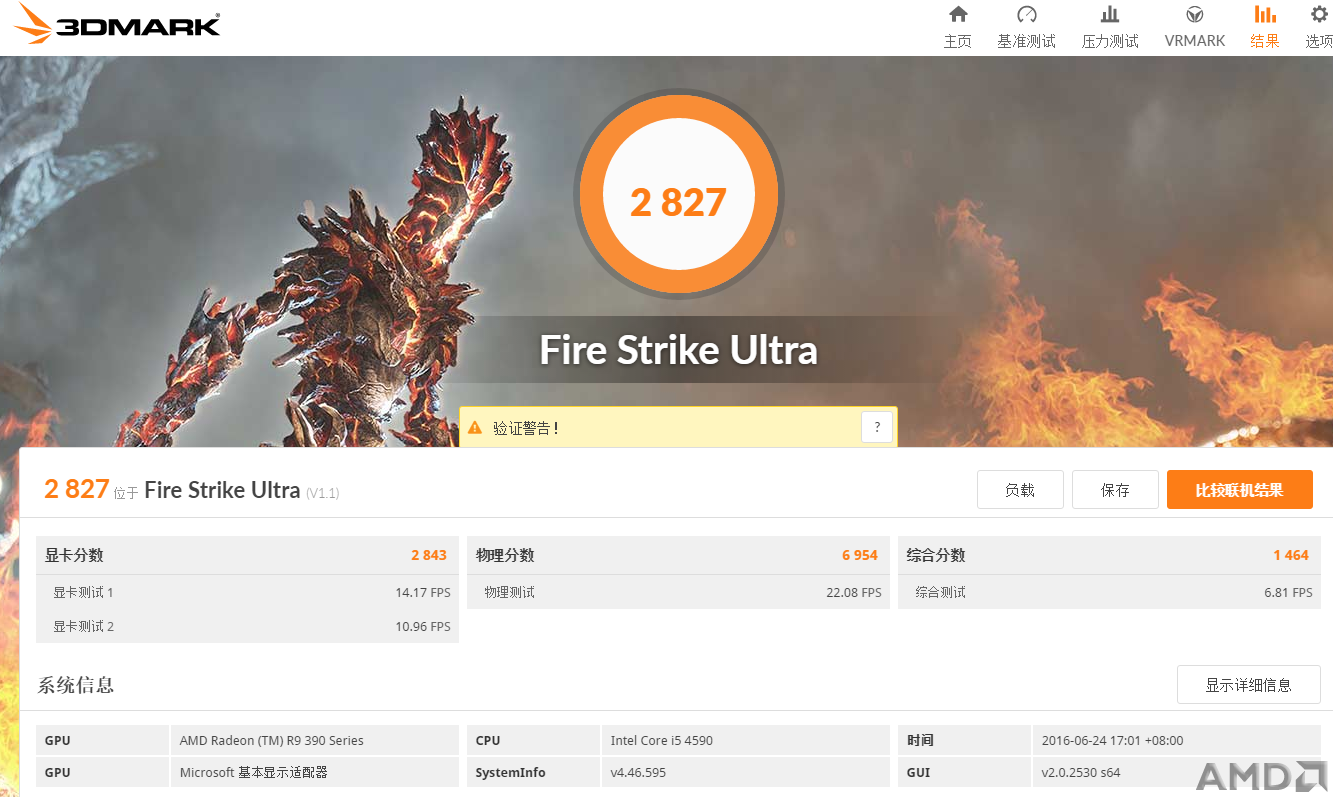1333x797 pixels.
Task: Select the 结果 results icon
Action: (x=1265, y=14)
